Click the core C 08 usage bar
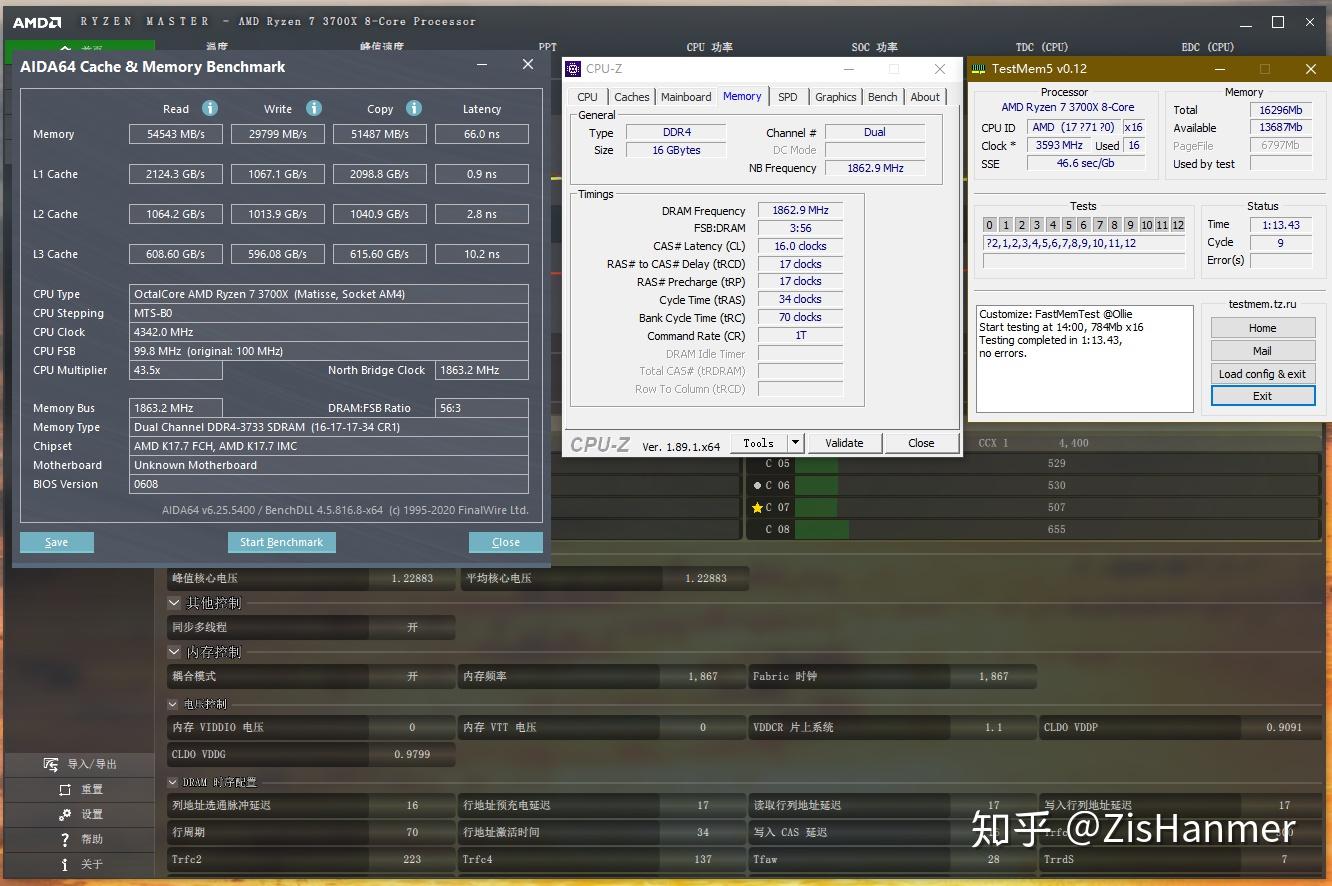The image size is (1332, 886). coord(1057,529)
